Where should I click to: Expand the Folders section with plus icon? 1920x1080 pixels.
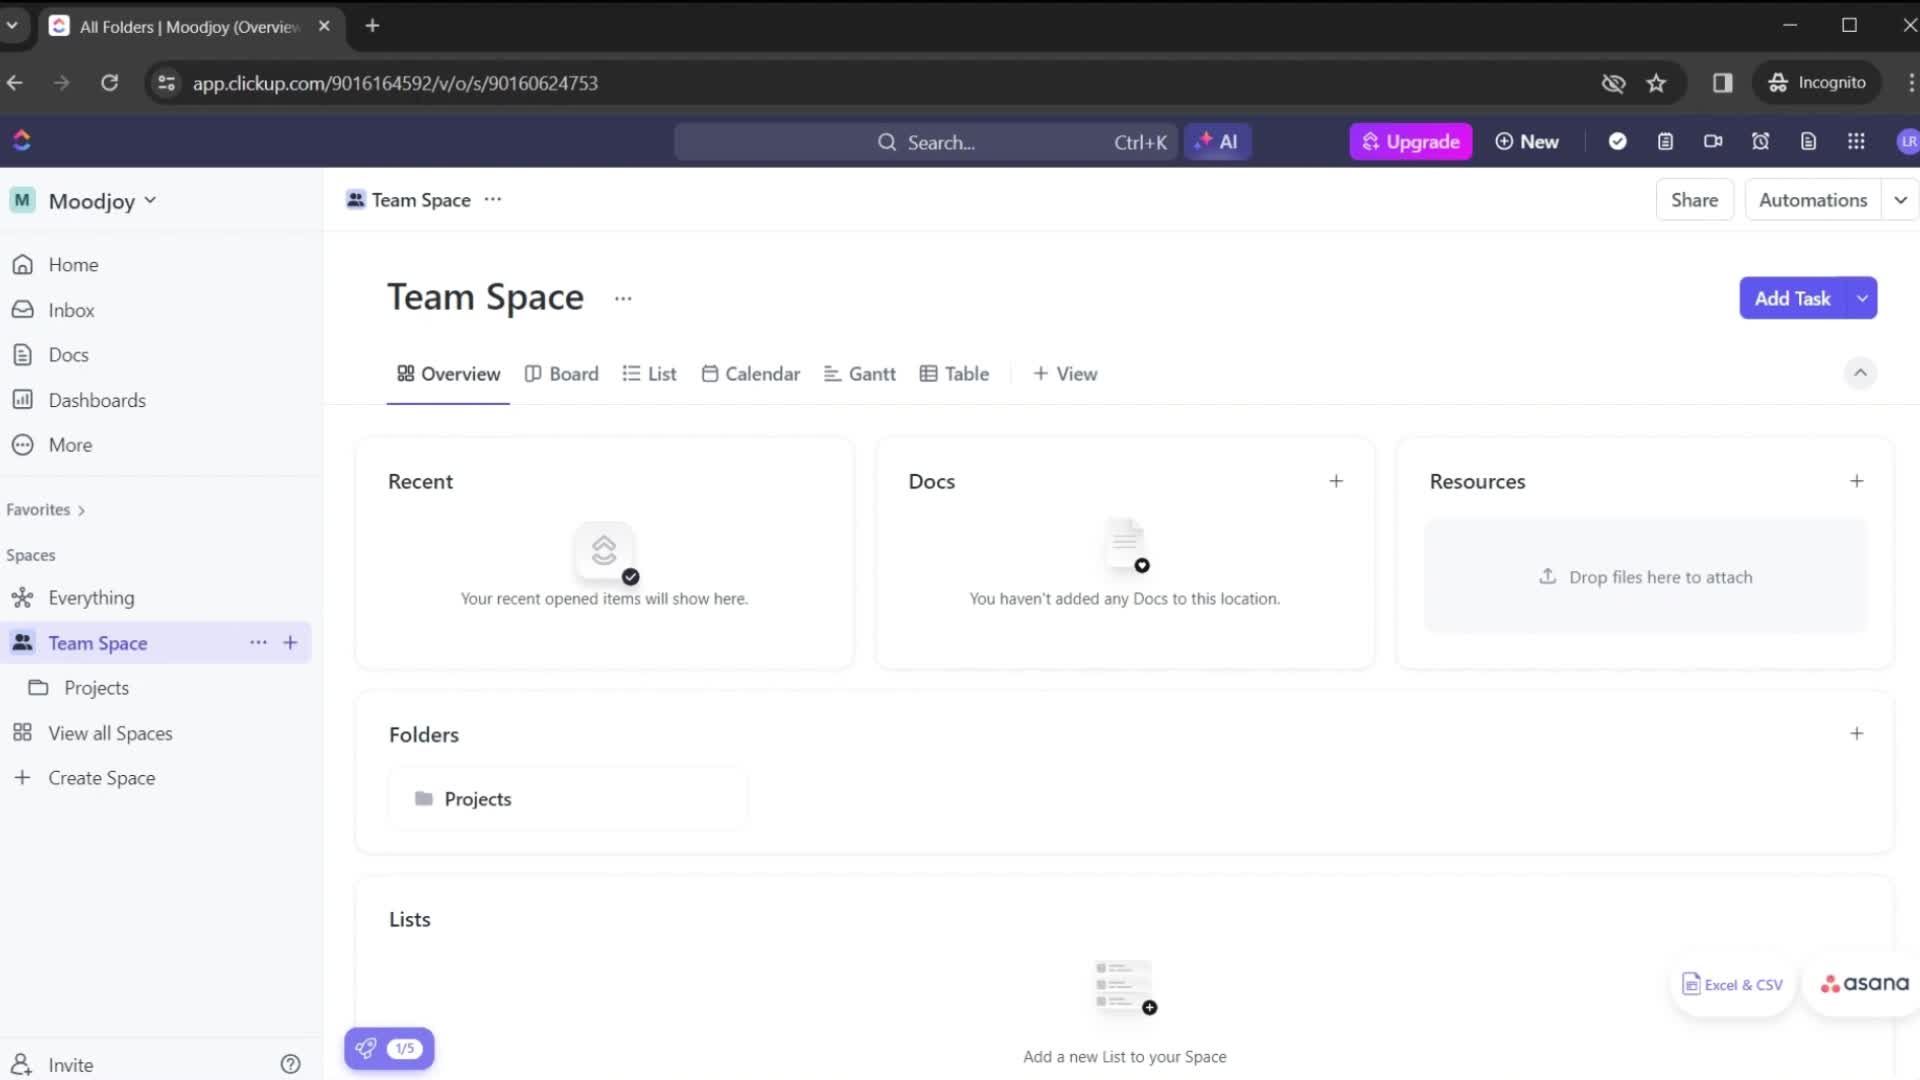click(x=1855, y=733)
